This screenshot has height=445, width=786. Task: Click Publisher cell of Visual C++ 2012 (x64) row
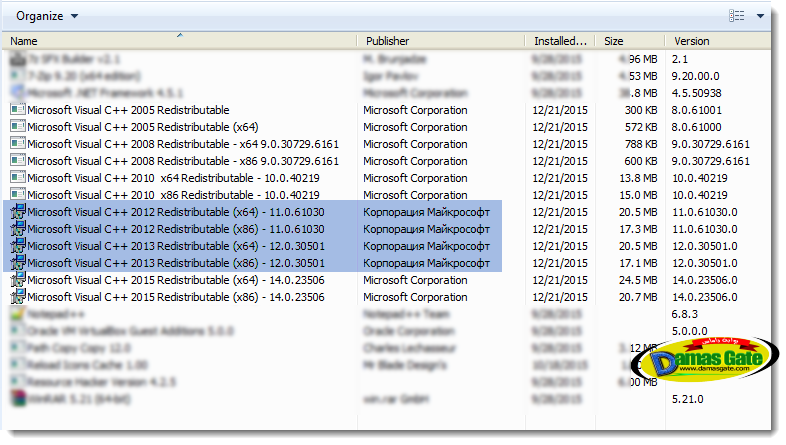(426, 212)
